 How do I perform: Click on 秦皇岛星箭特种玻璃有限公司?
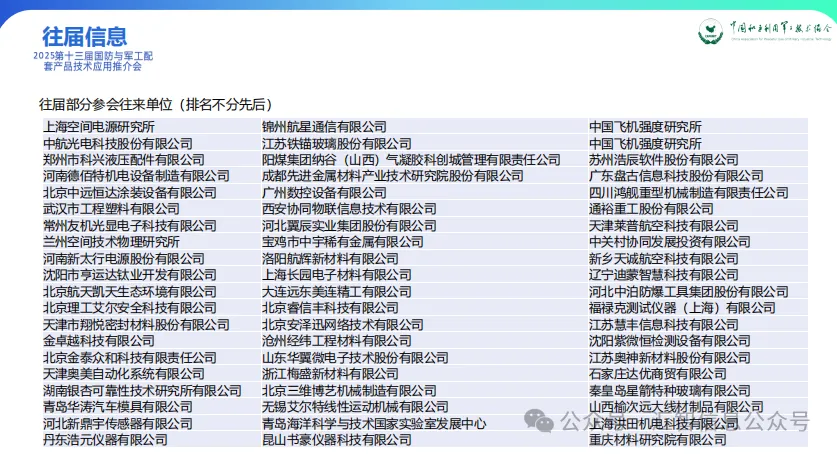tap(670, 391)
